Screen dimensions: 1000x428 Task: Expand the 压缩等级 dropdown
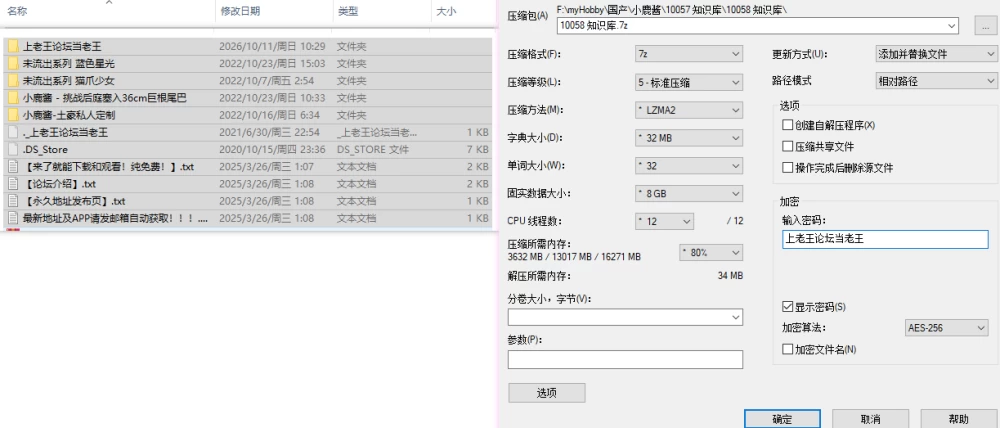coord(689,82)
